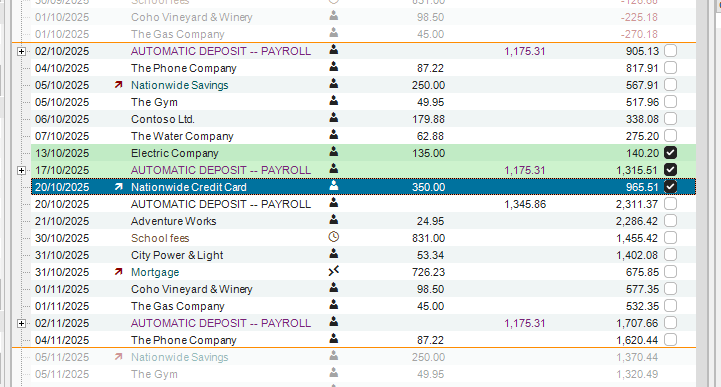Image resolution: width=721 pixels, height=387 pixels.
Task: Click the 831.00 School fees payment dated 30/10/2025
Action: 428,238
